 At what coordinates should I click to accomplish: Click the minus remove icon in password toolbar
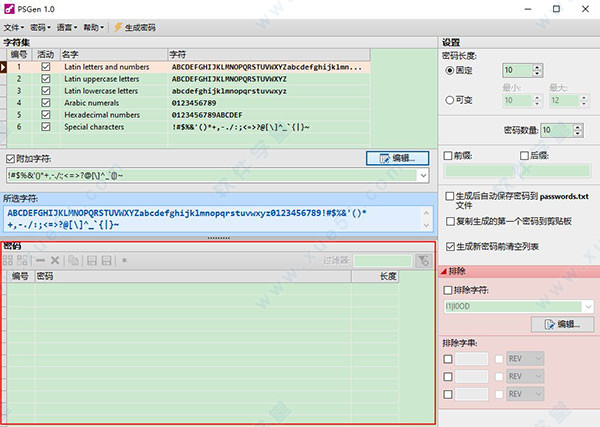point(40,260)
